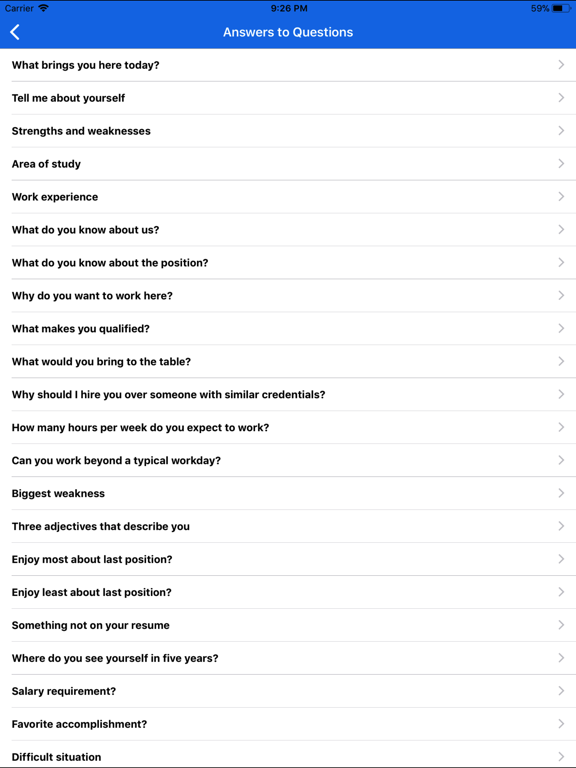Select Three adjectives that describe you
This screenshot has height=768, width=576.
click(x=288, y=526)
